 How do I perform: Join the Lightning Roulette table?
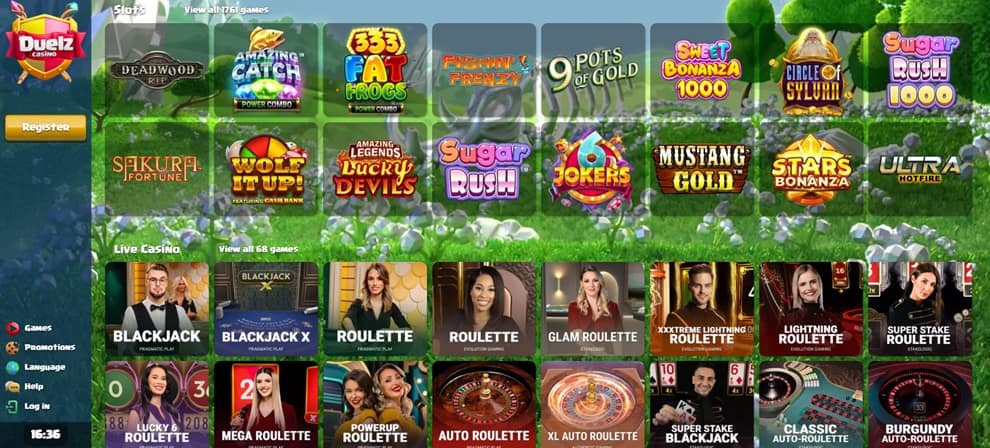point(811,309)
